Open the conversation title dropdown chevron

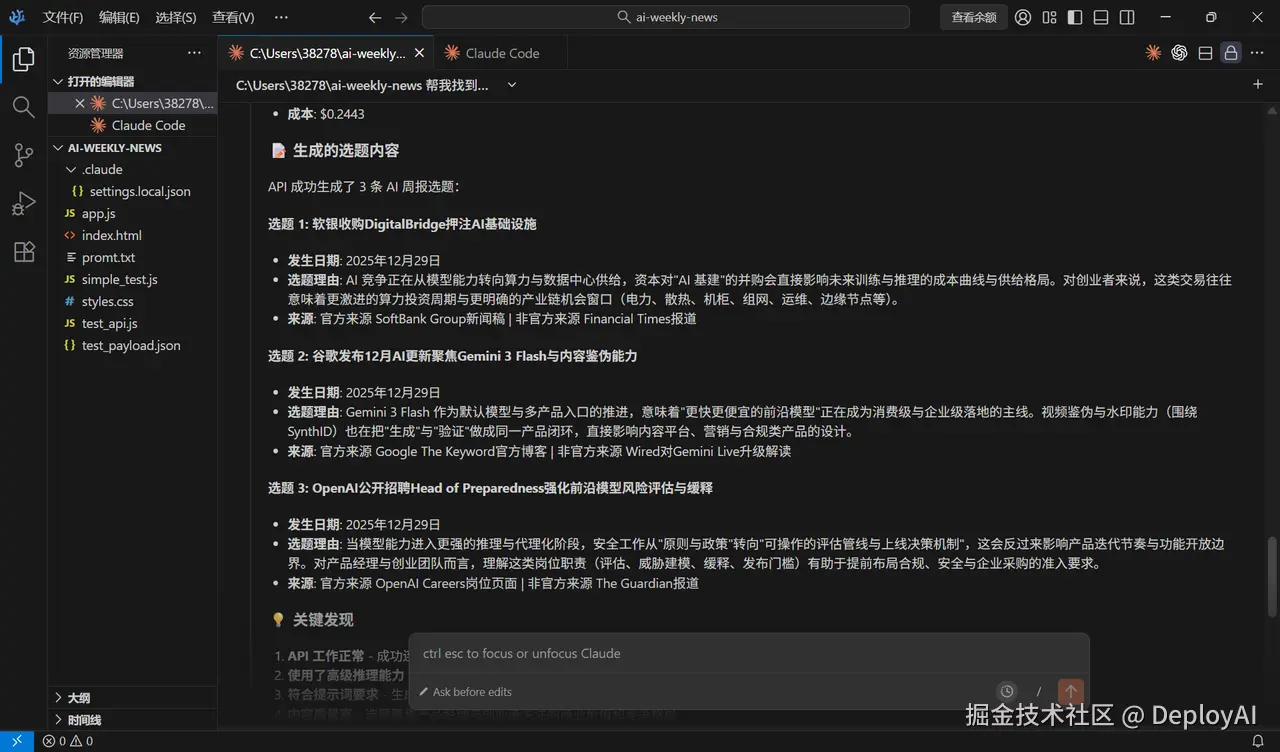click(512, 85)
